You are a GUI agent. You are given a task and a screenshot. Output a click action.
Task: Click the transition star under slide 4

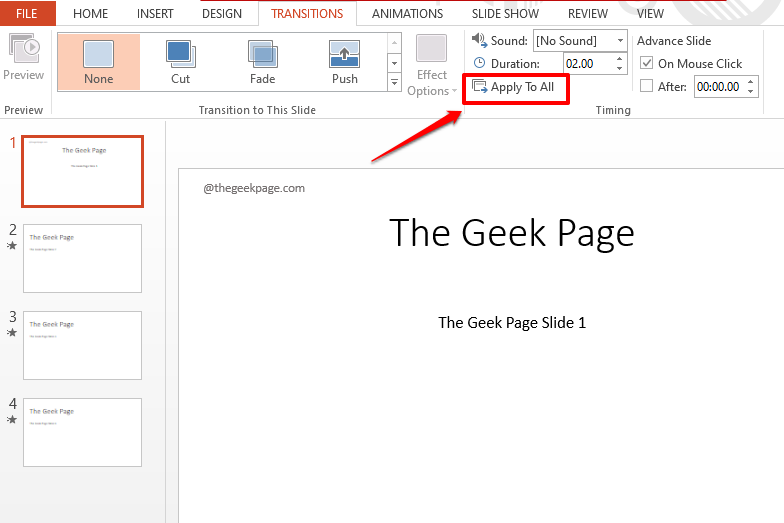[12, 420]
